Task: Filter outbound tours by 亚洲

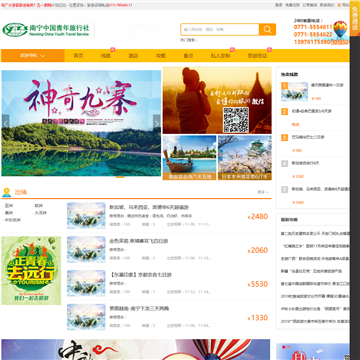Action: [8, 206]
